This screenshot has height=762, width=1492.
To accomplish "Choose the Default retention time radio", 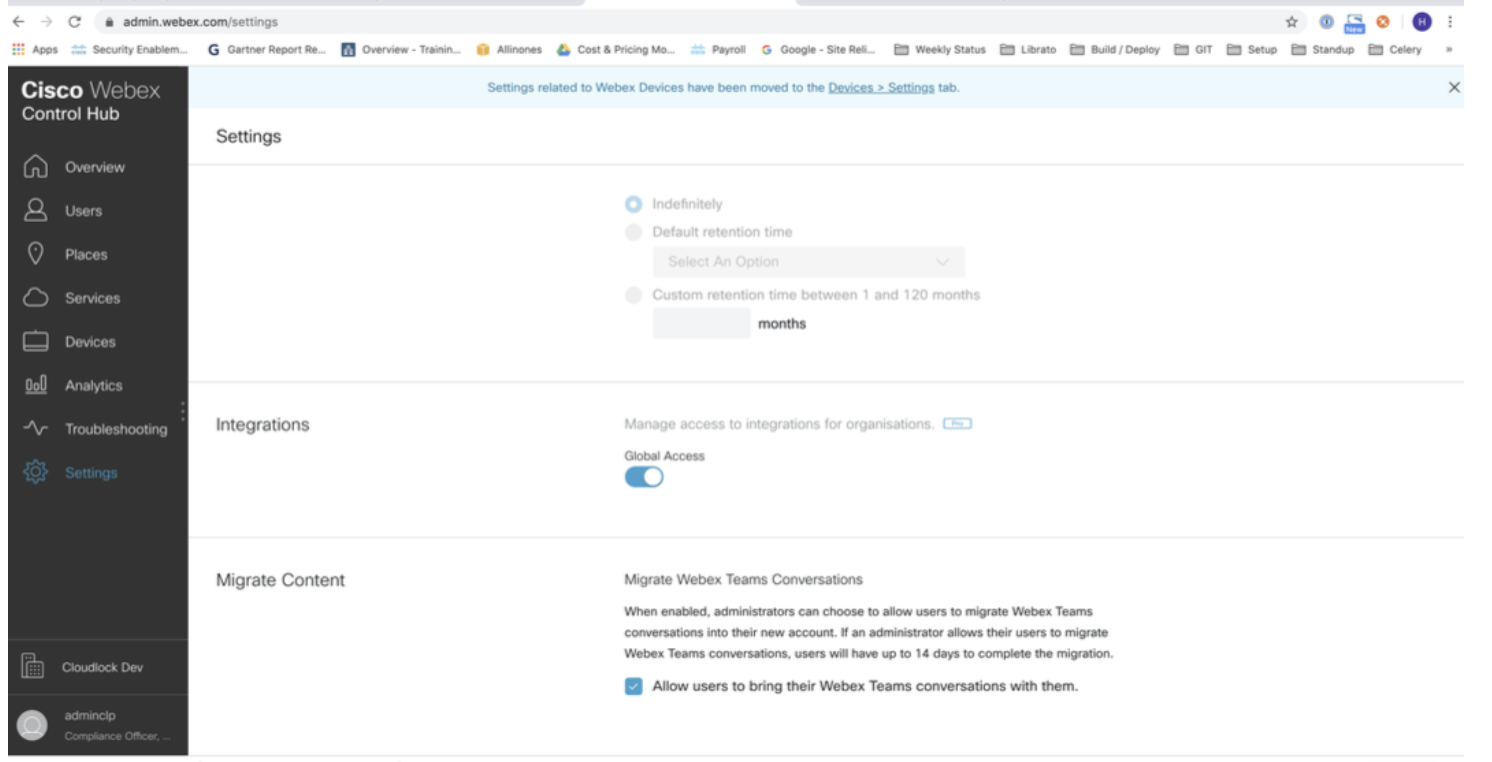I will pyautogui.click(x=633, y=232).
